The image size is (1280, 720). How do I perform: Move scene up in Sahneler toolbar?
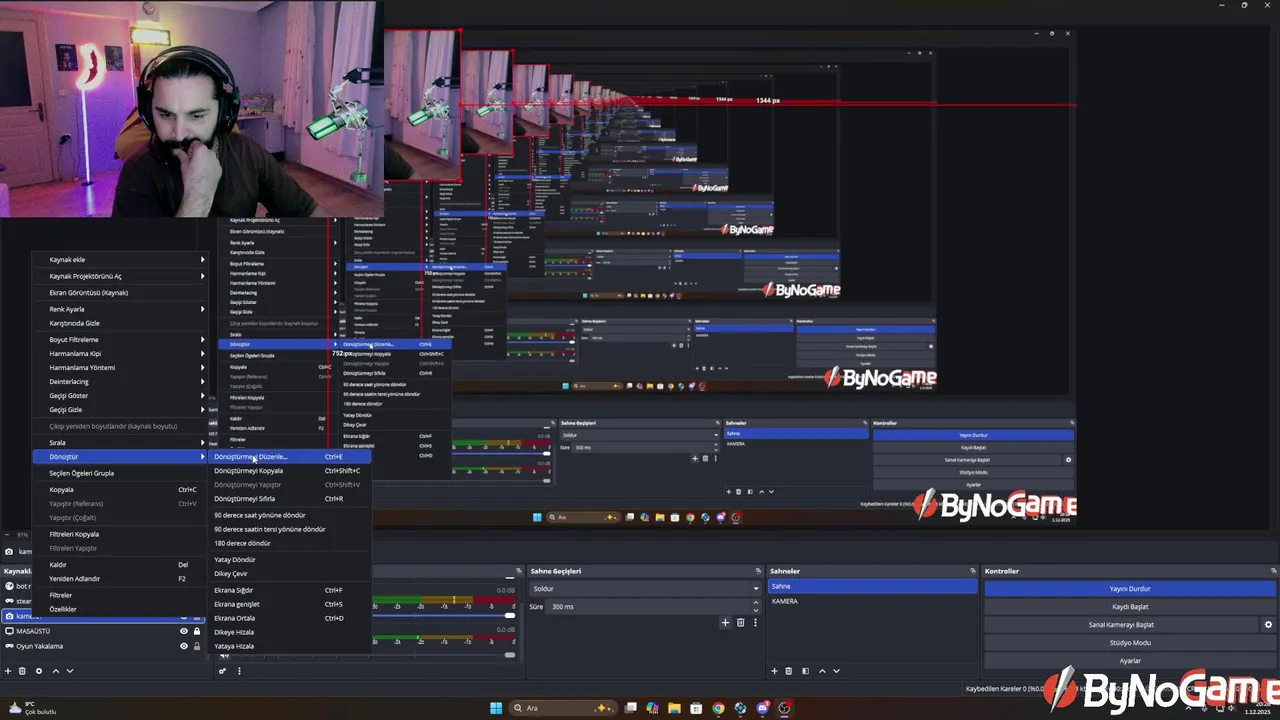pos(821,671)
